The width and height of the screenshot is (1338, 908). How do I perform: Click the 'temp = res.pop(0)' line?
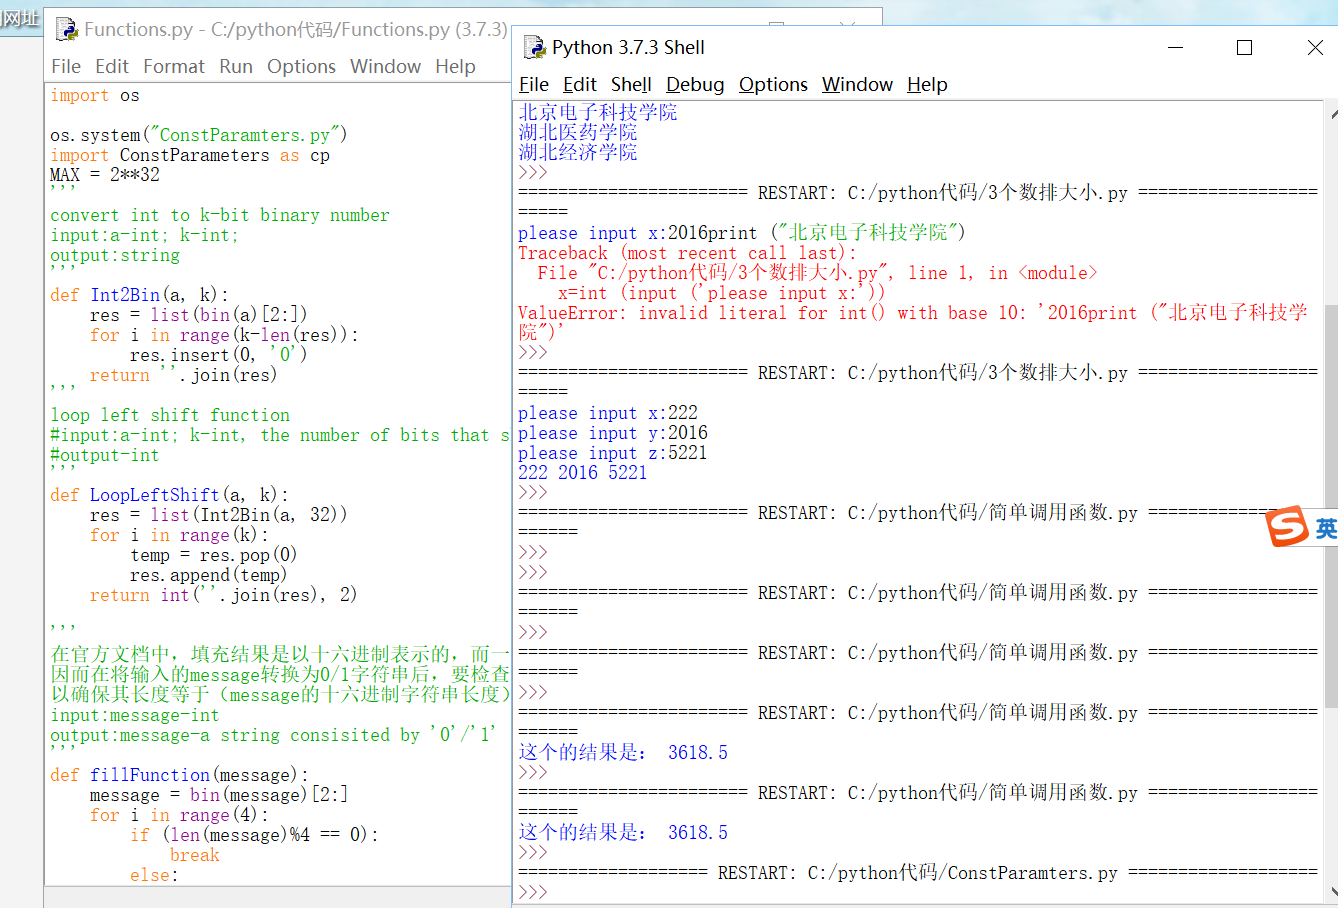click(x=213, y=555)
